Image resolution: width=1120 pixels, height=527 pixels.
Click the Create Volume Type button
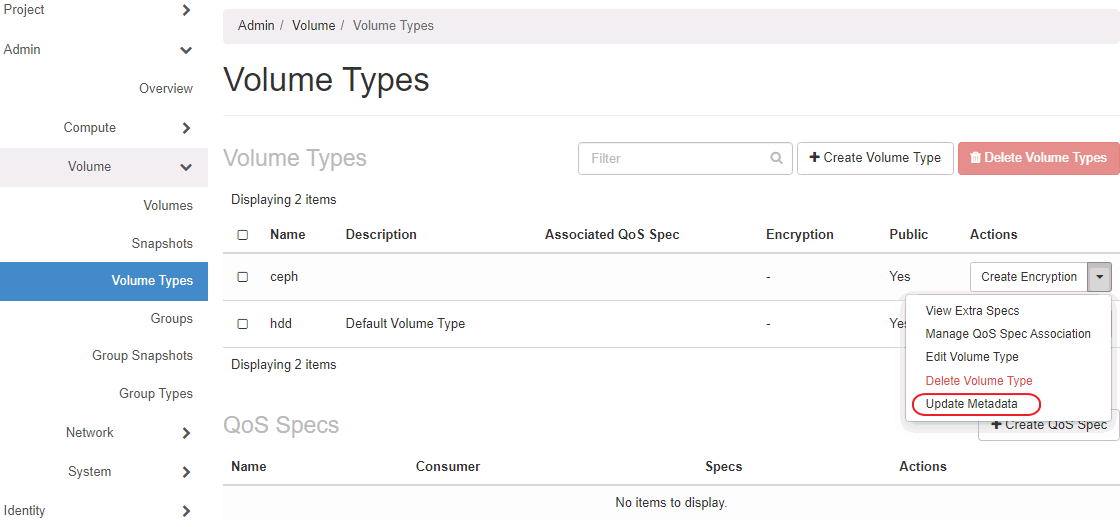pos(875,158)
